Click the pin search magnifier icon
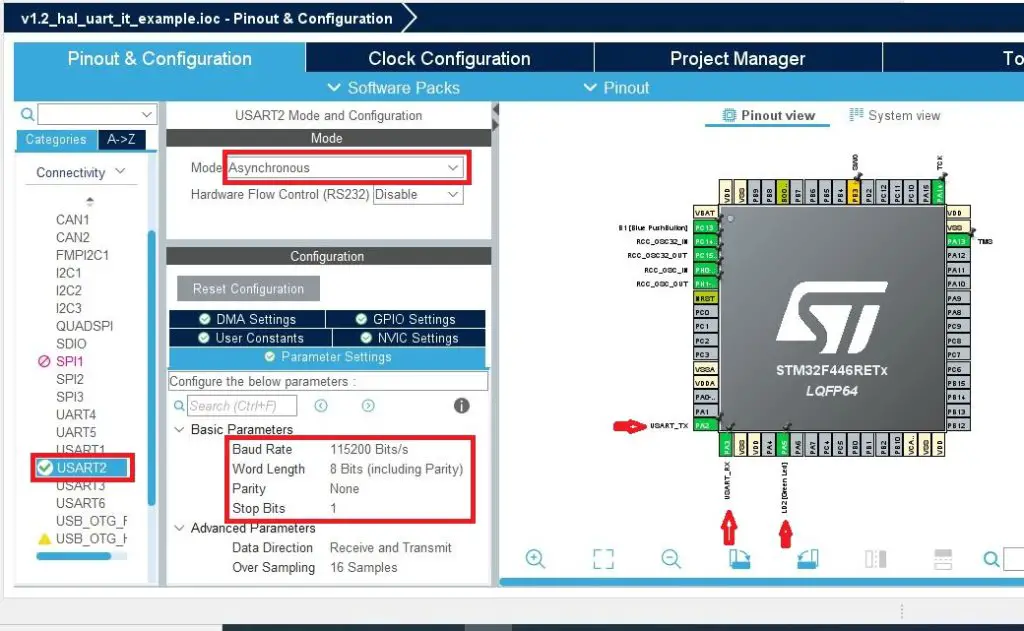This screenshot has width=1024, height=631. click(x=991, y=559)
